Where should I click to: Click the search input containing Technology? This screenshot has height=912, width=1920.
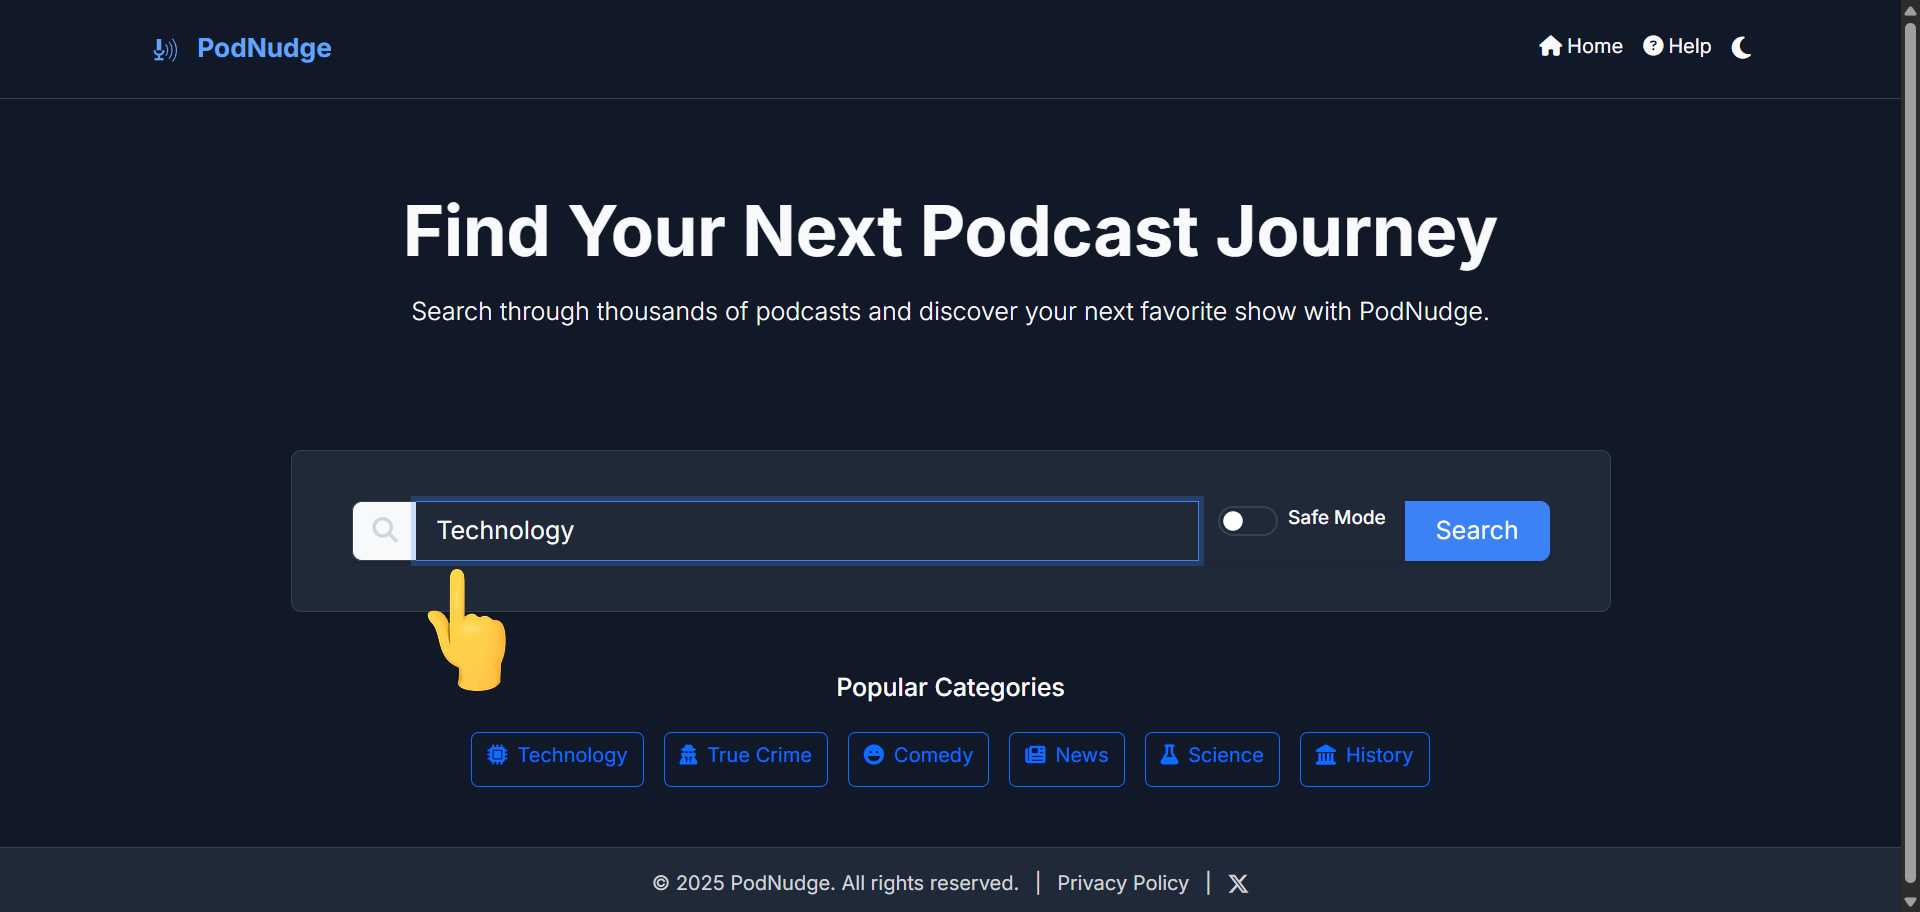tap(806, 531)
